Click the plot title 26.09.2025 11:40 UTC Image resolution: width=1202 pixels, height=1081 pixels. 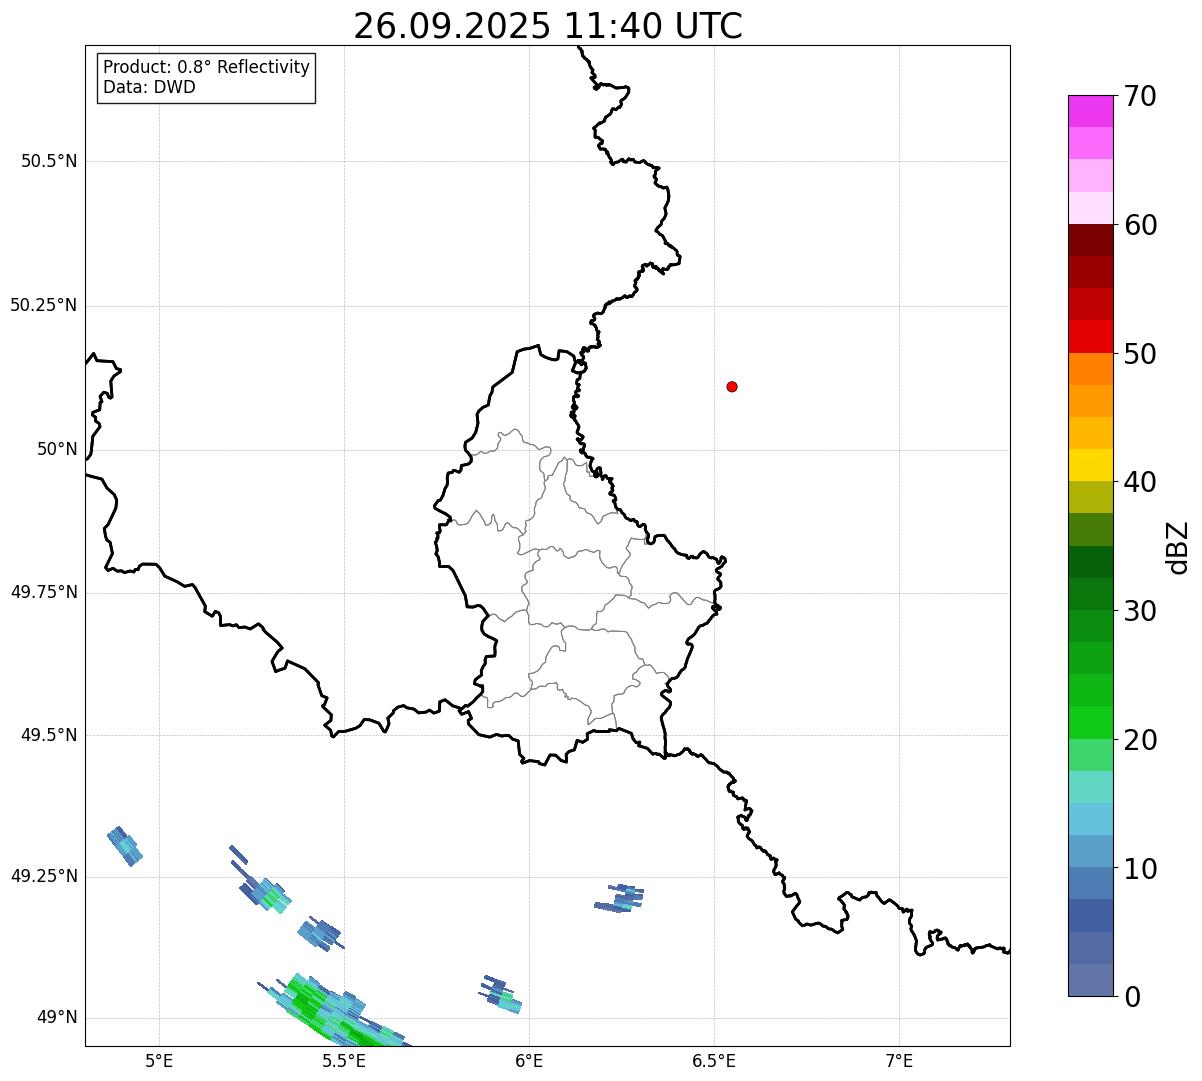click(548, 26)
